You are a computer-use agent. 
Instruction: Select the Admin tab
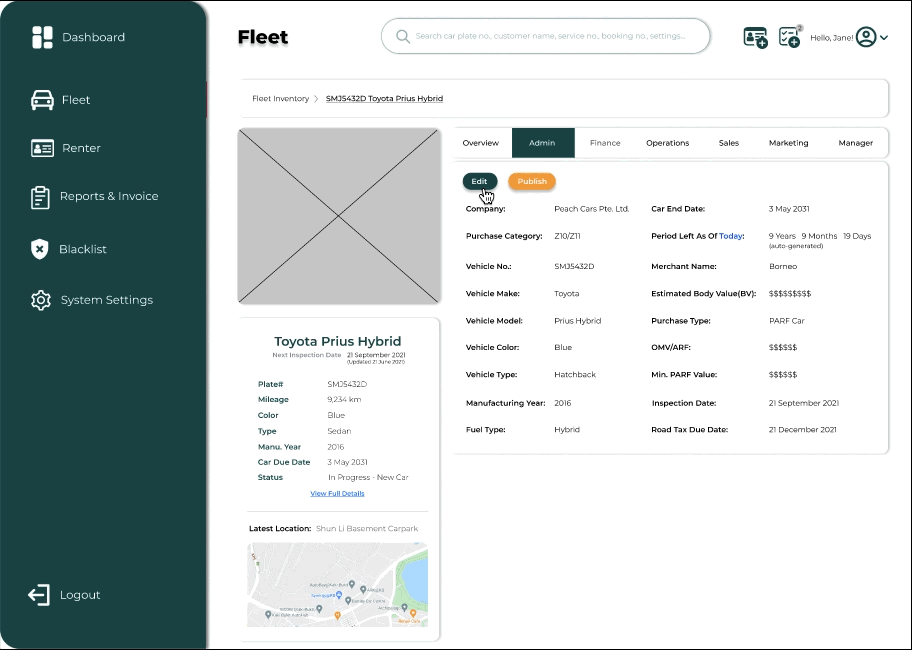543,143
